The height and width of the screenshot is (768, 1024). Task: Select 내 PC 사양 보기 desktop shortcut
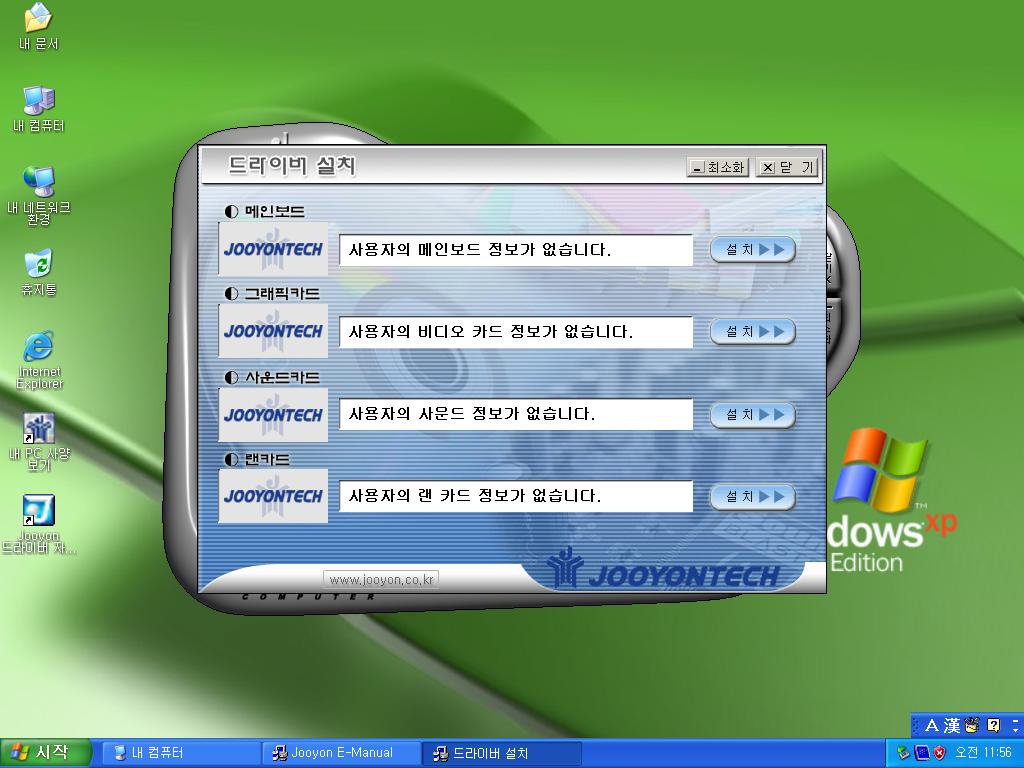point(39,442)
